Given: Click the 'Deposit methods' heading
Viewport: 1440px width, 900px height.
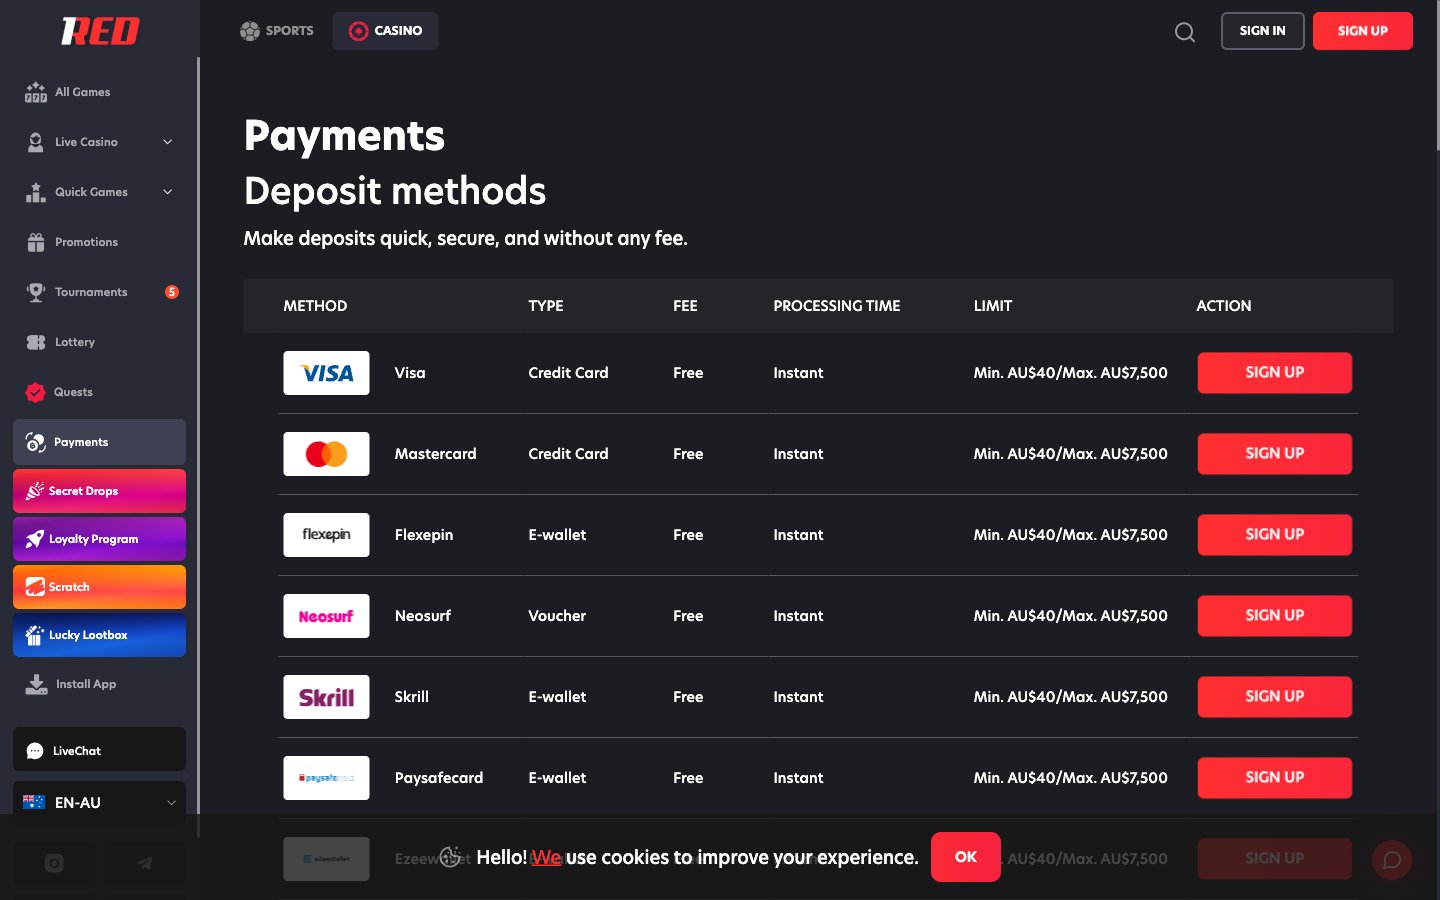Looking at the screenshot, I should (395, 191).
